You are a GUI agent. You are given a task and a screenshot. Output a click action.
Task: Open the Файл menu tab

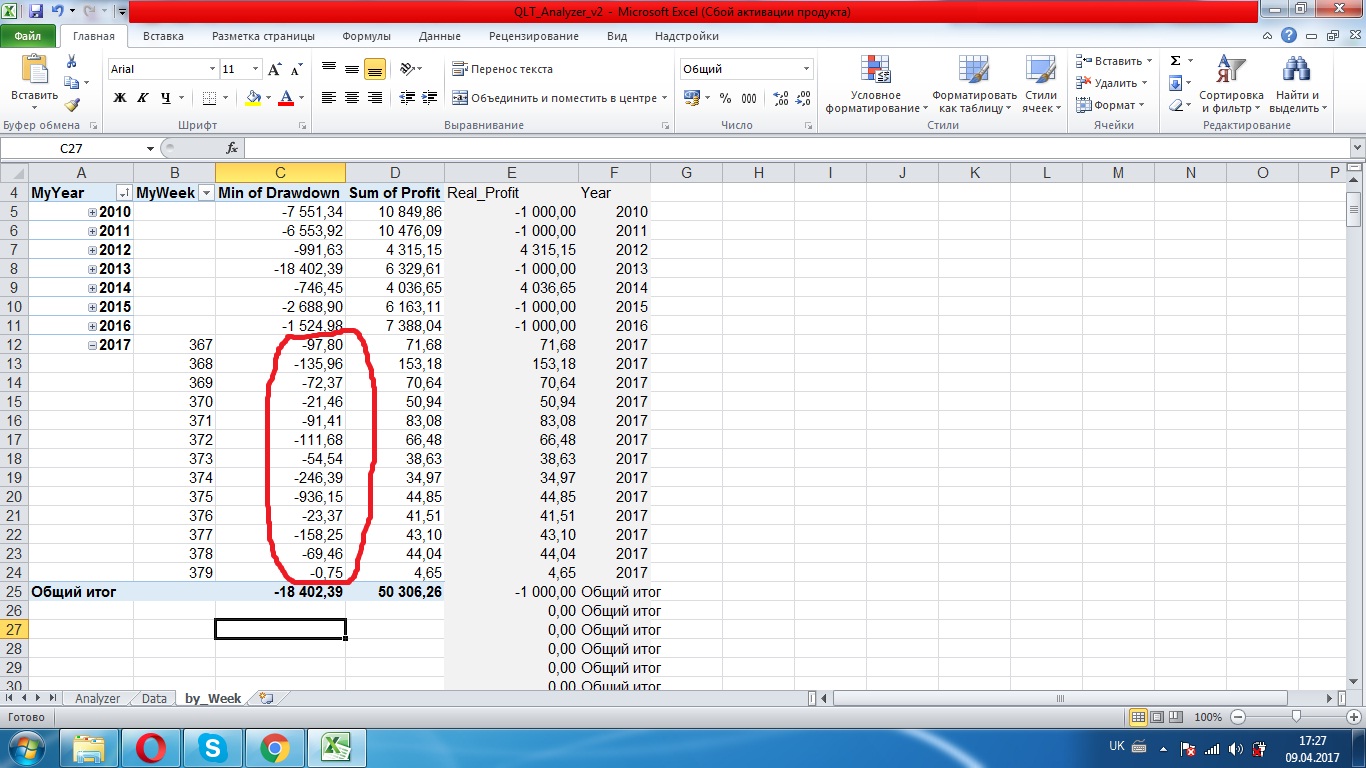28,36
